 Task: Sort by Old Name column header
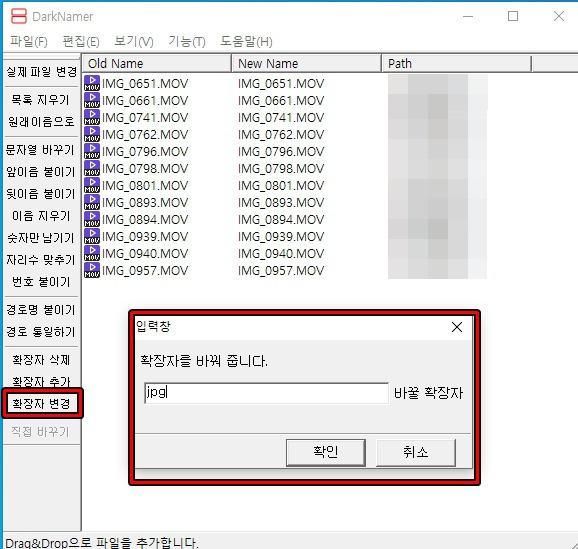point(157,63)
